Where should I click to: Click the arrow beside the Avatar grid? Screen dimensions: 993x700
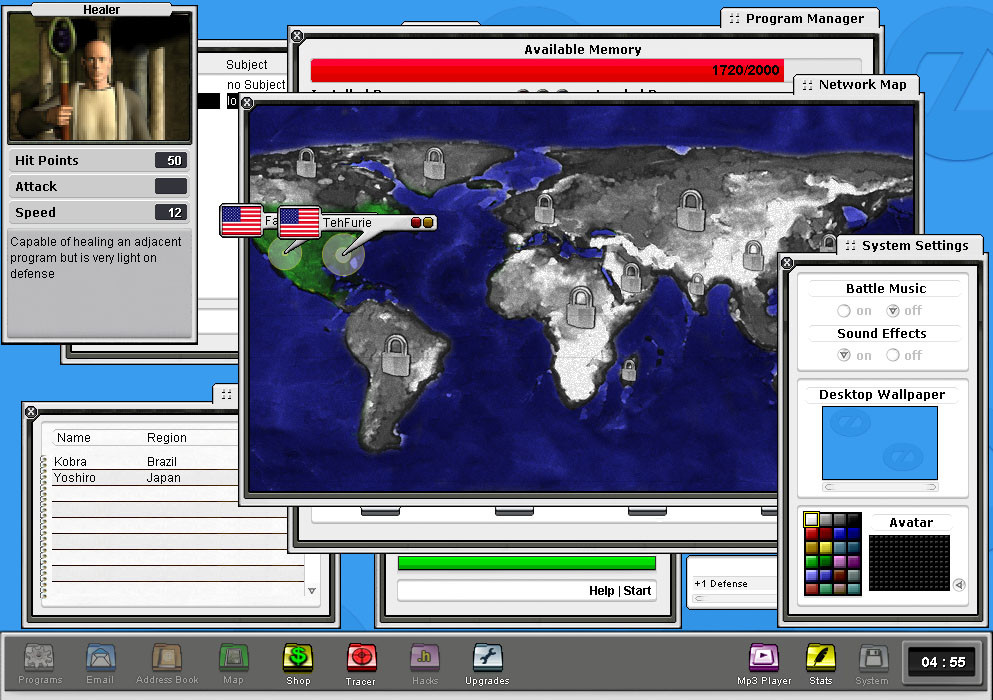(x=959, y=585)
